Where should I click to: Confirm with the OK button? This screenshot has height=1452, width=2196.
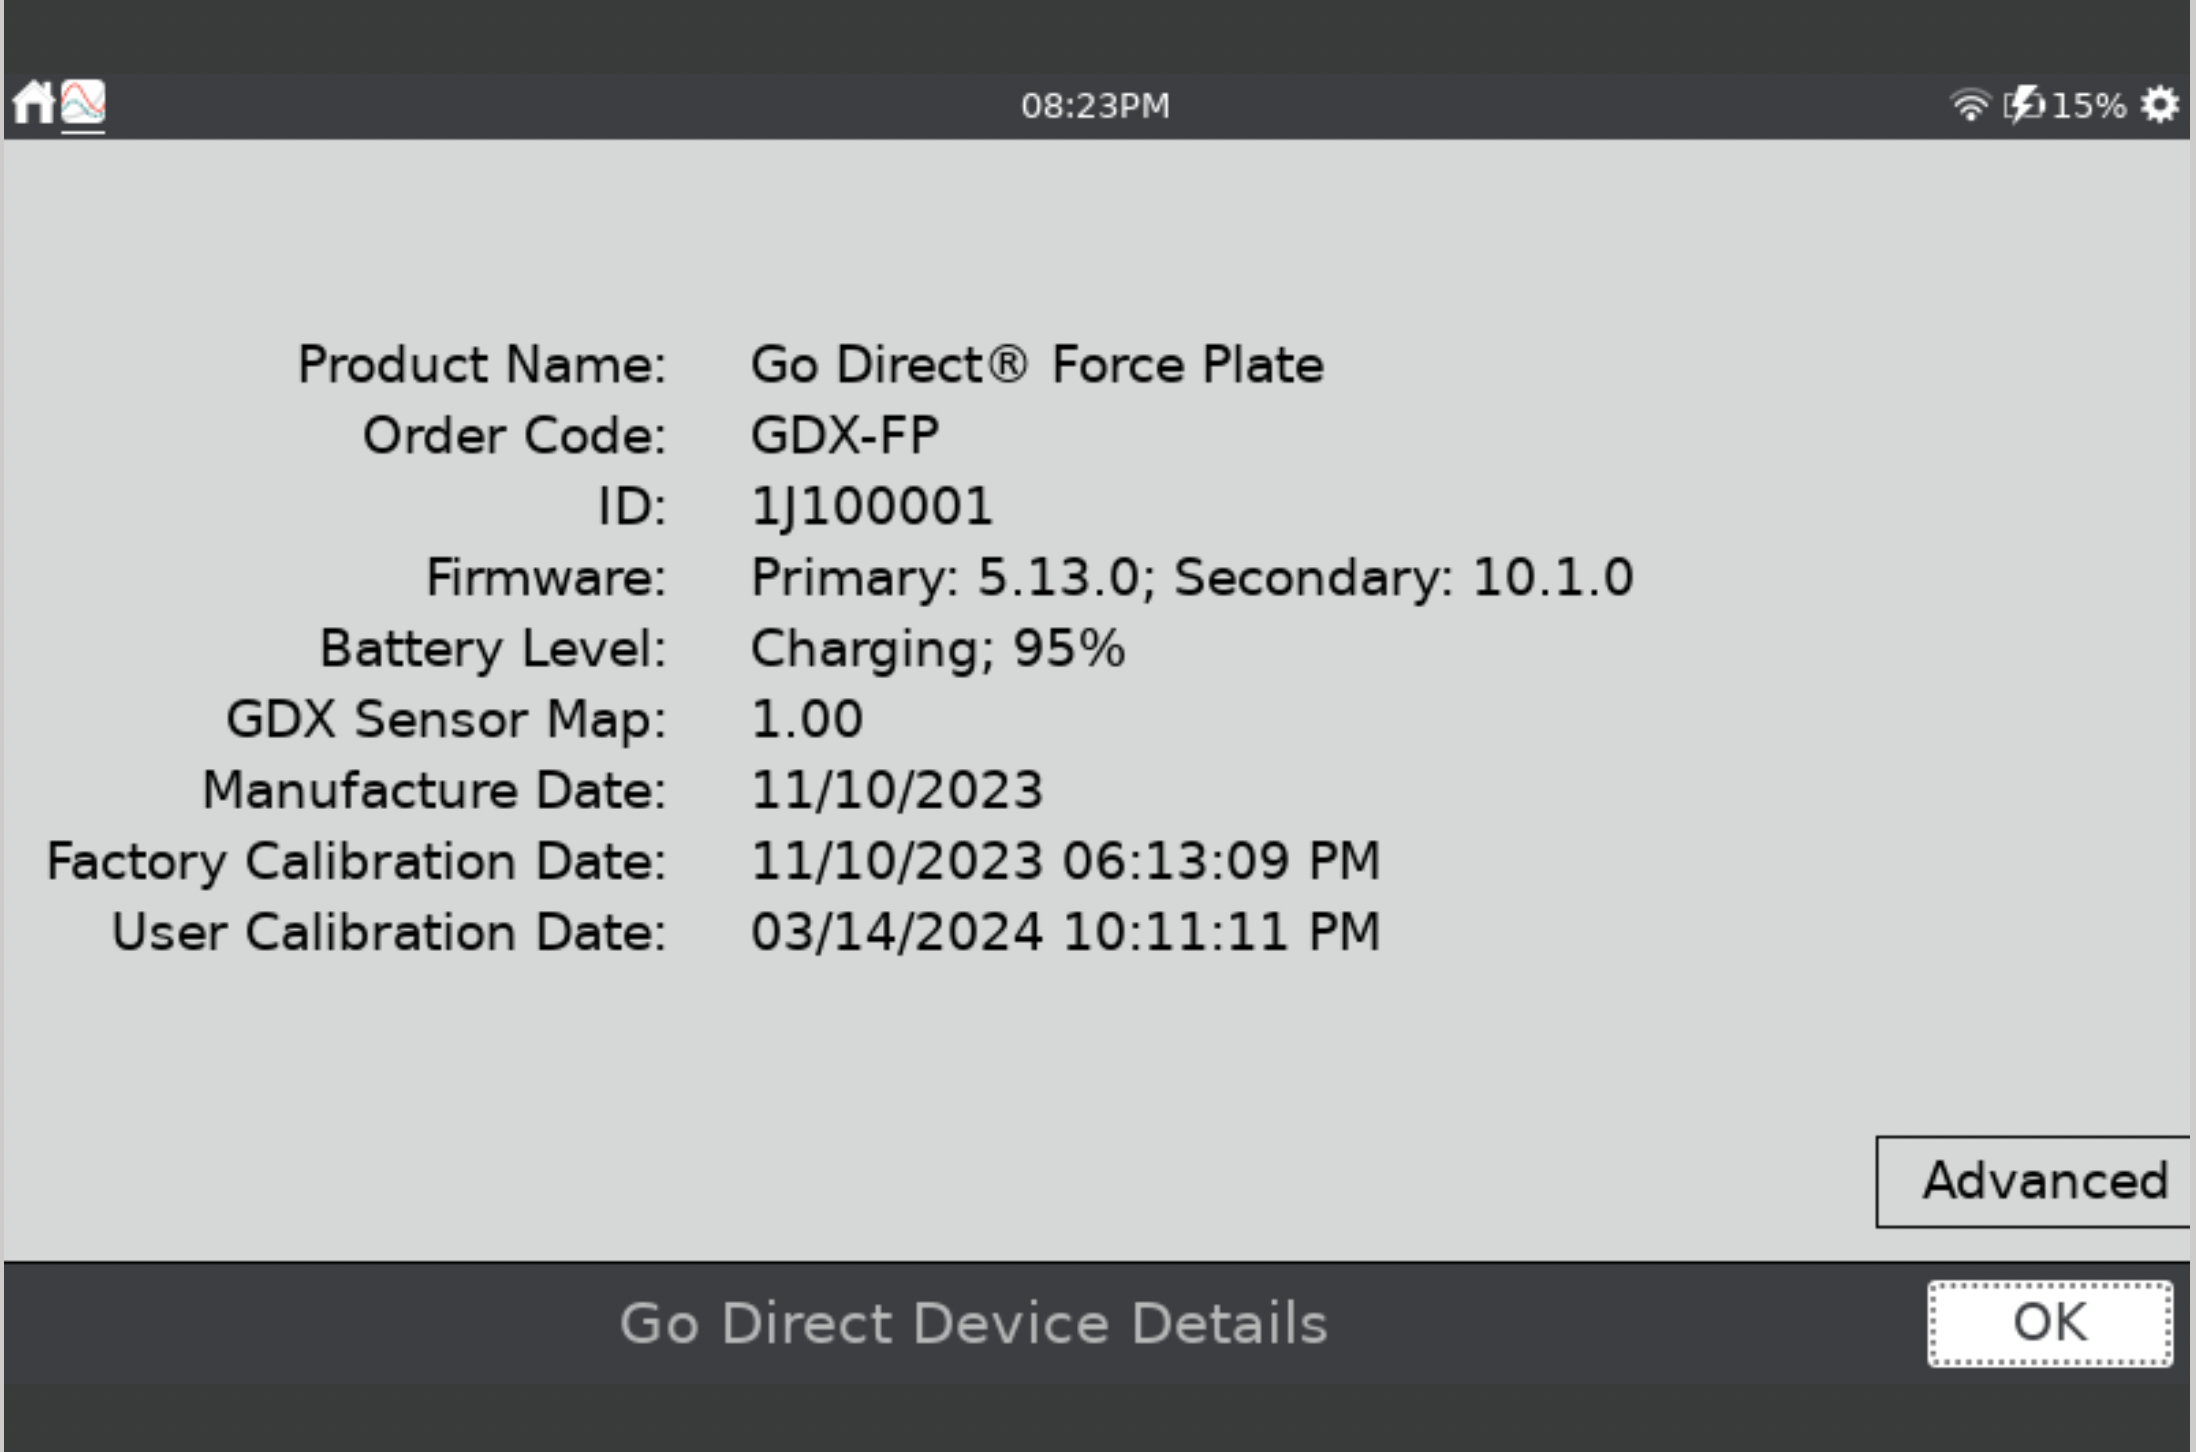tap(2050, 1323)
